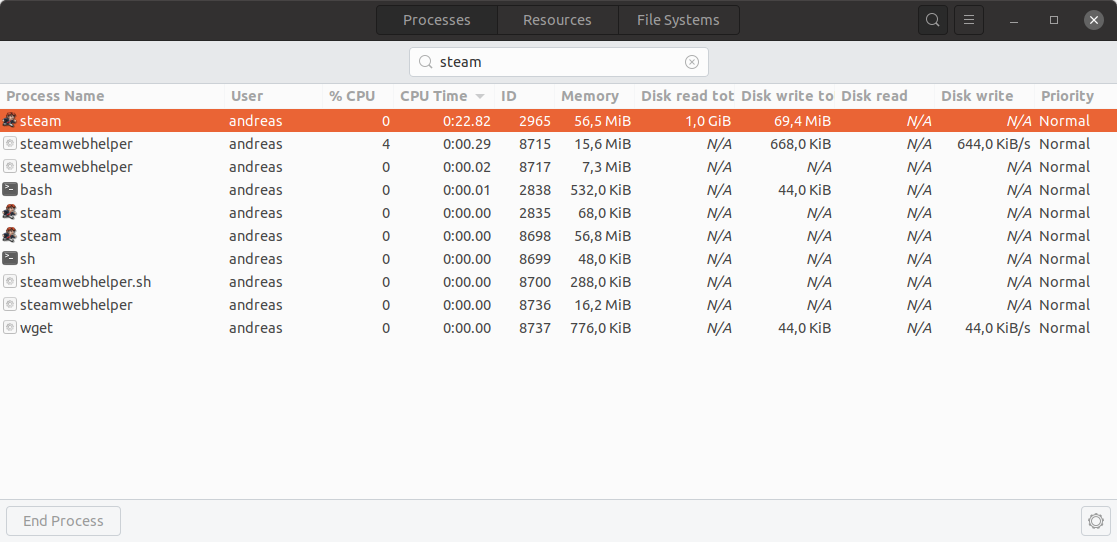Click the wget process icon

(10, 328)
